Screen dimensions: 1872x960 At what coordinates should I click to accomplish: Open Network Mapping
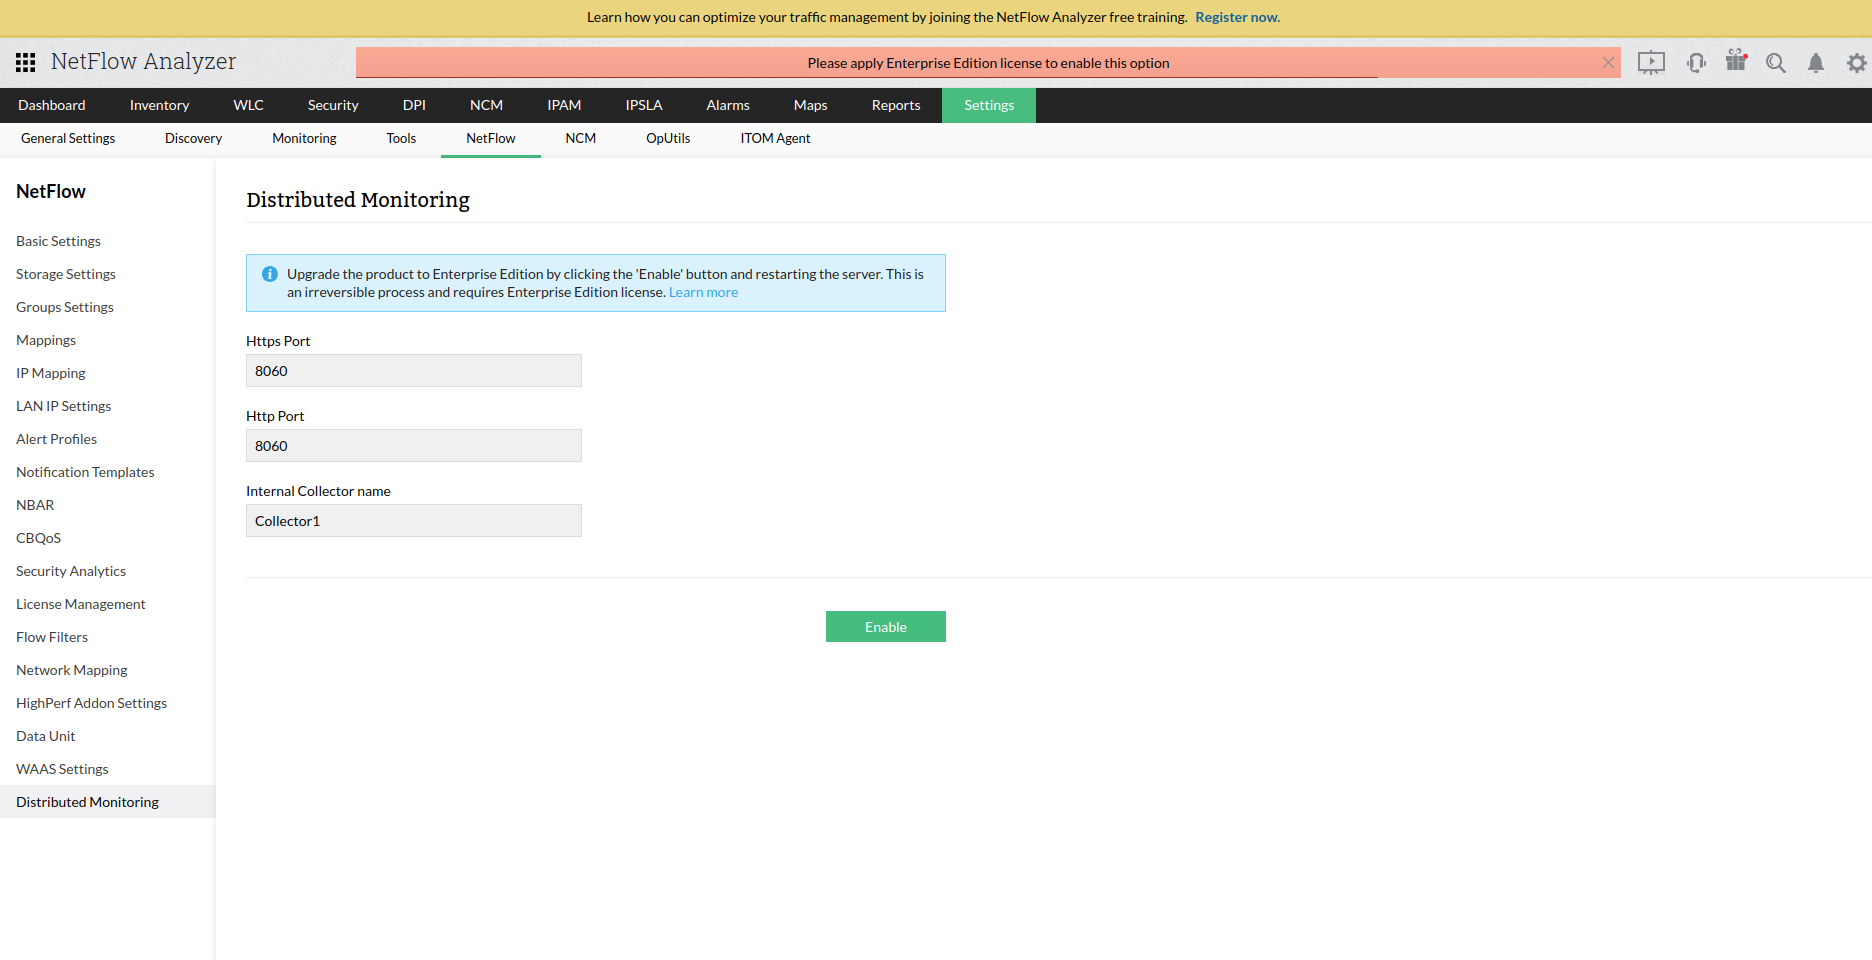click(72, 670)
